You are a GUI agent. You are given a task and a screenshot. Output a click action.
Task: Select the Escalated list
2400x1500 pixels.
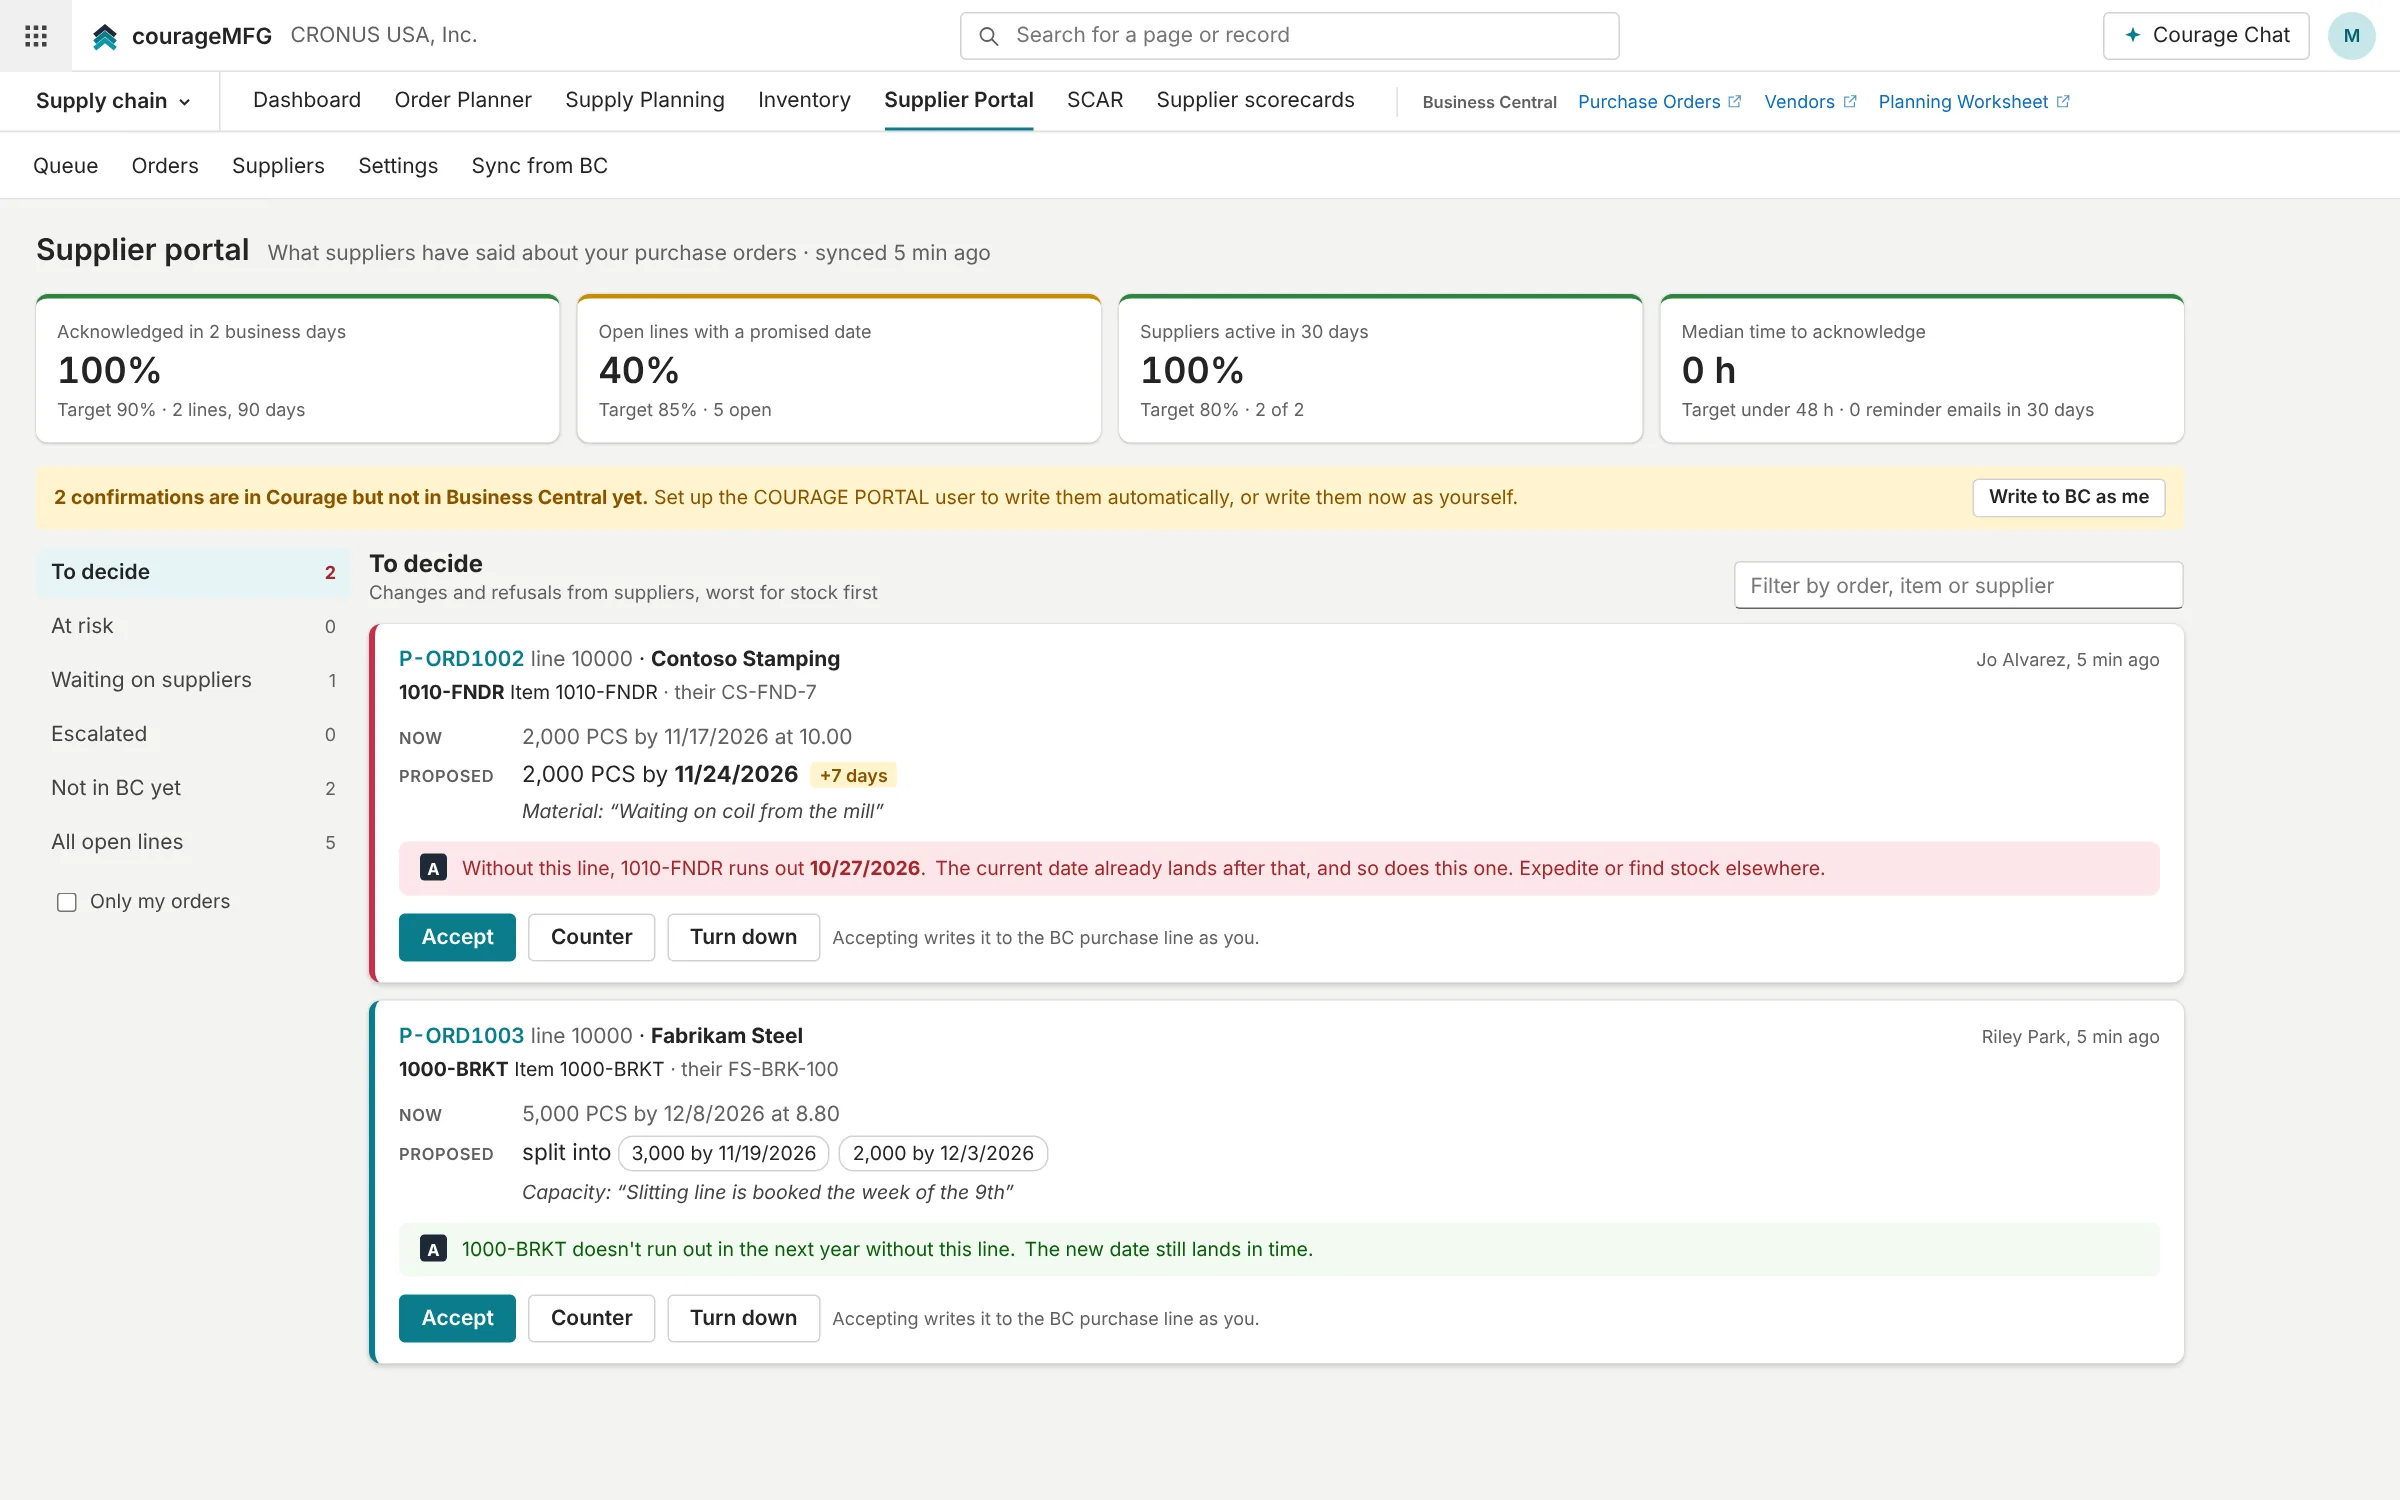pyautogui.click(x=193, y=734)
